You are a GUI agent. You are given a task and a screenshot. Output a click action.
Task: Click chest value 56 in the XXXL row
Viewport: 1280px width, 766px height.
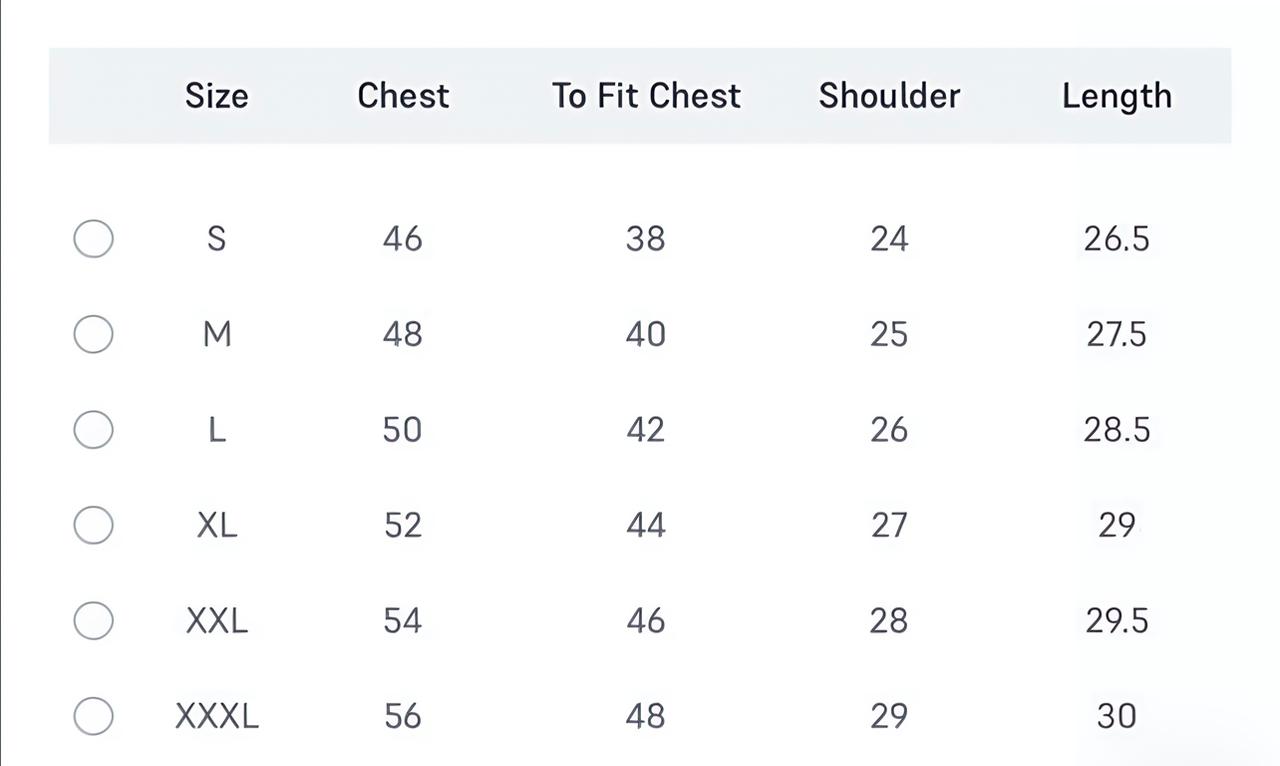(x=402, y=716)
